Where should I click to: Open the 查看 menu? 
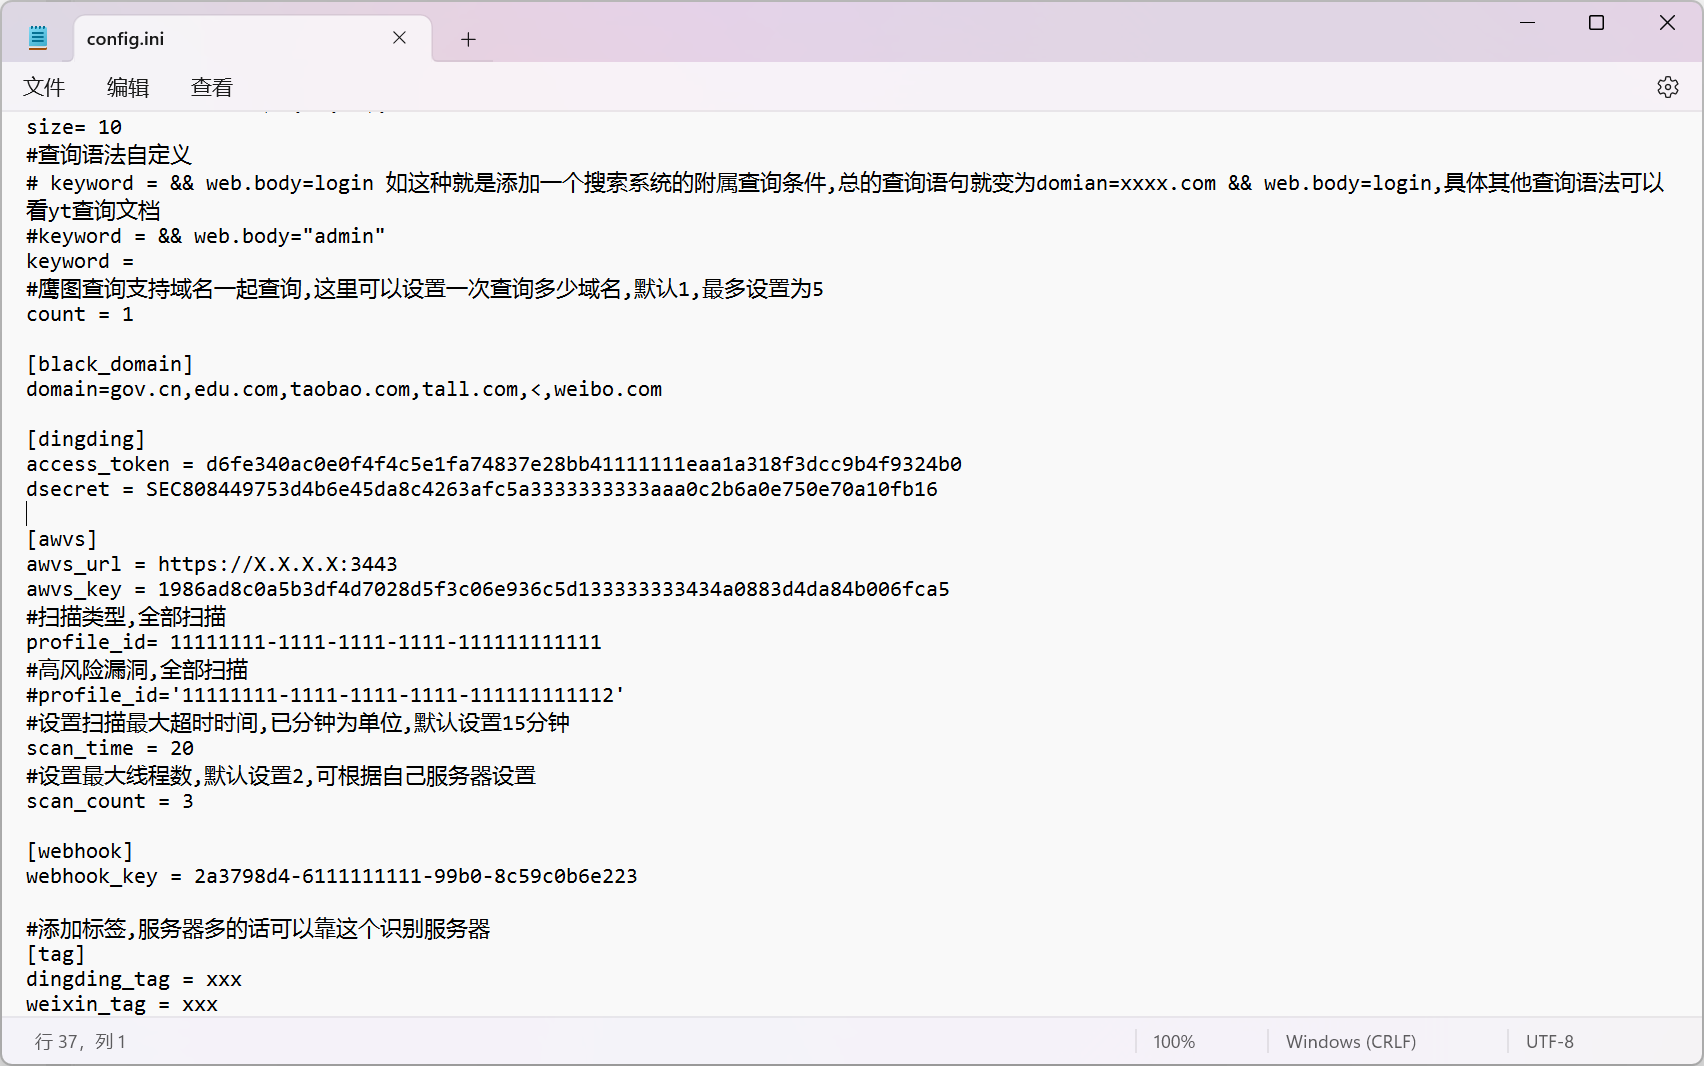coord(212,87)
